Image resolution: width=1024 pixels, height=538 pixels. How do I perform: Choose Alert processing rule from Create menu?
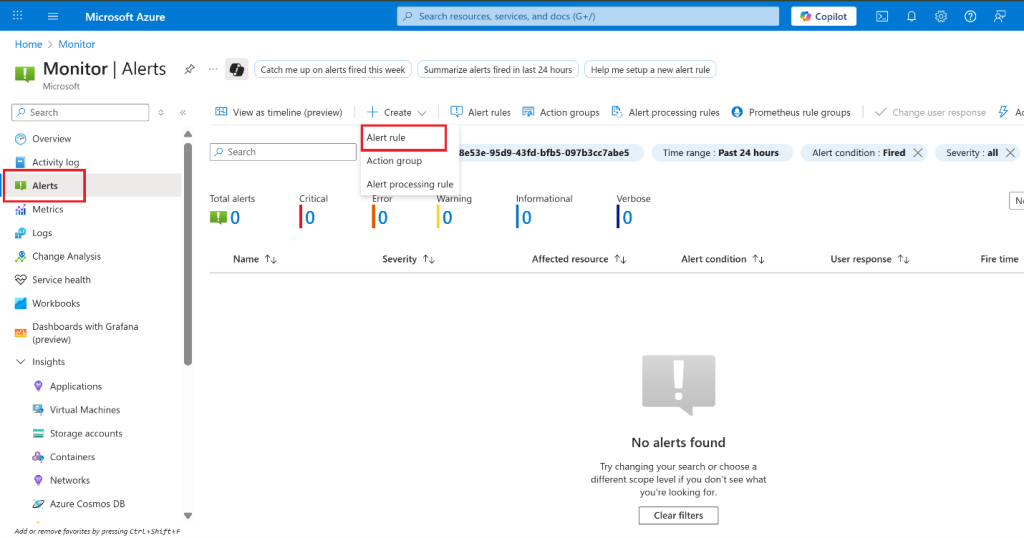pos(409,184)
